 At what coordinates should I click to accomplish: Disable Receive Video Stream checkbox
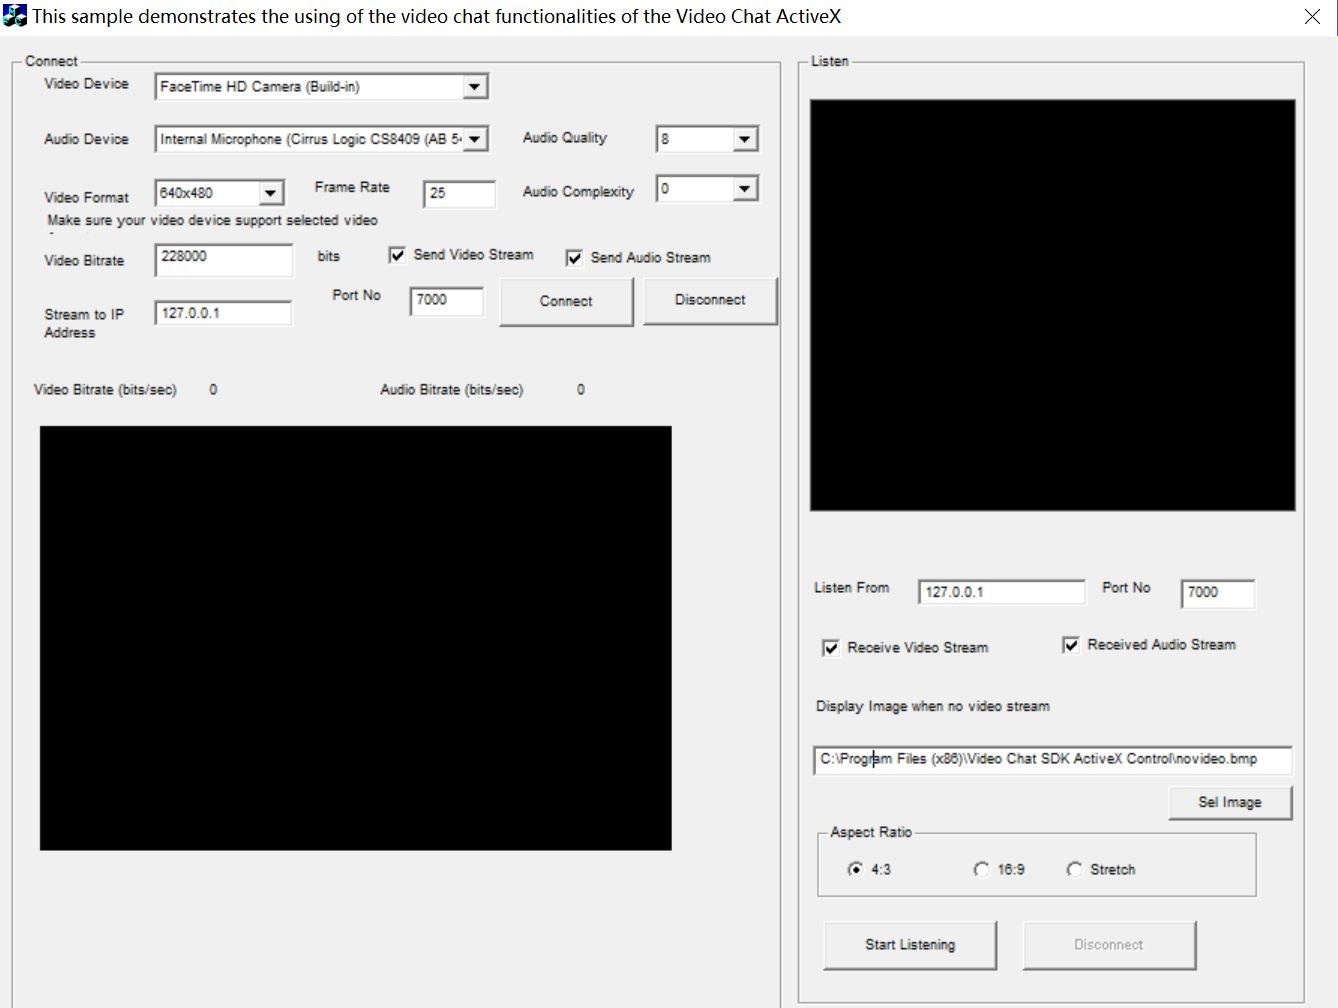[x=831, y=648]
